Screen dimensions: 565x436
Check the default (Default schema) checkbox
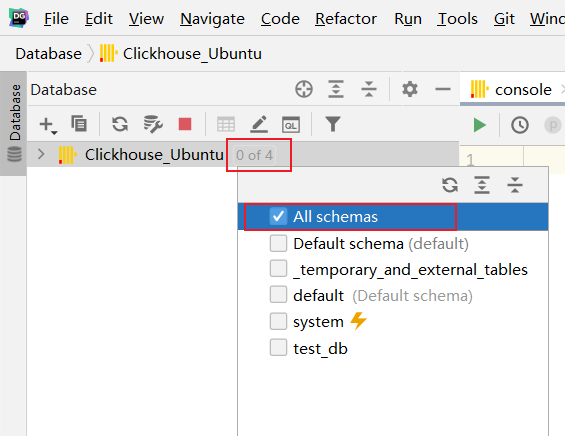[278, 295]
